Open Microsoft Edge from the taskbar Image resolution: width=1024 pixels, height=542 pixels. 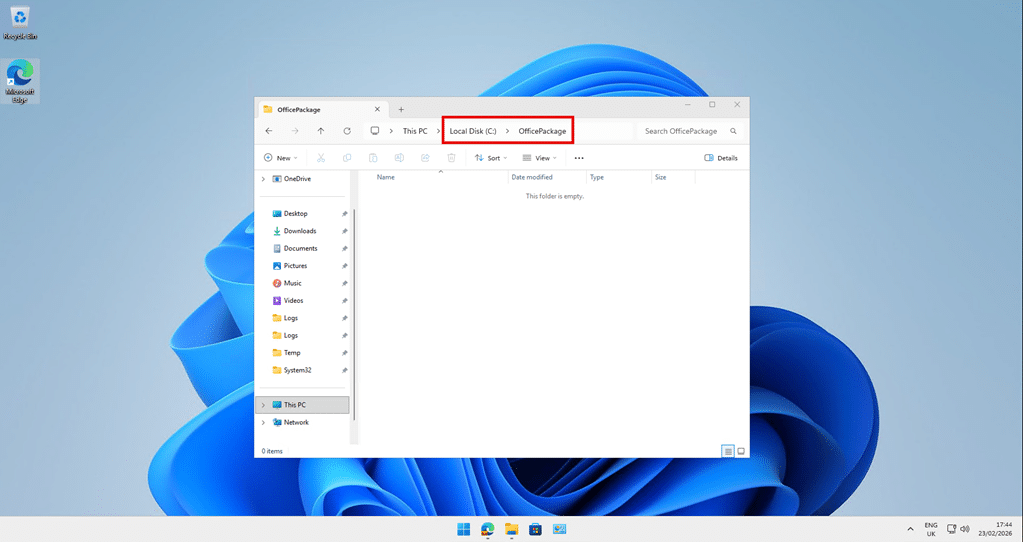click(x=487, y=528)
